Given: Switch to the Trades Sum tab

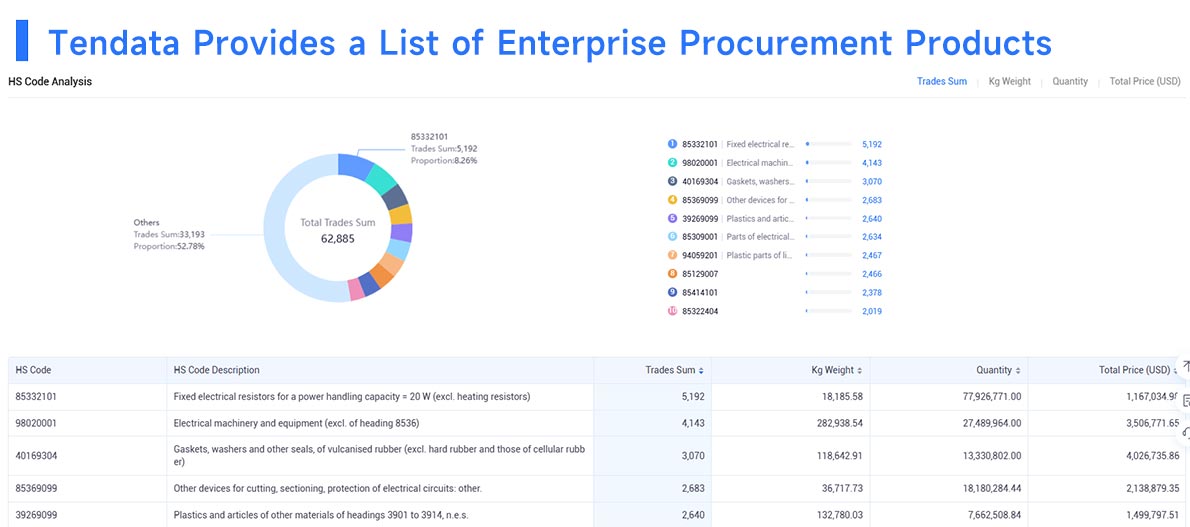Looking at the screenshot, I should [x=941, y=81].
